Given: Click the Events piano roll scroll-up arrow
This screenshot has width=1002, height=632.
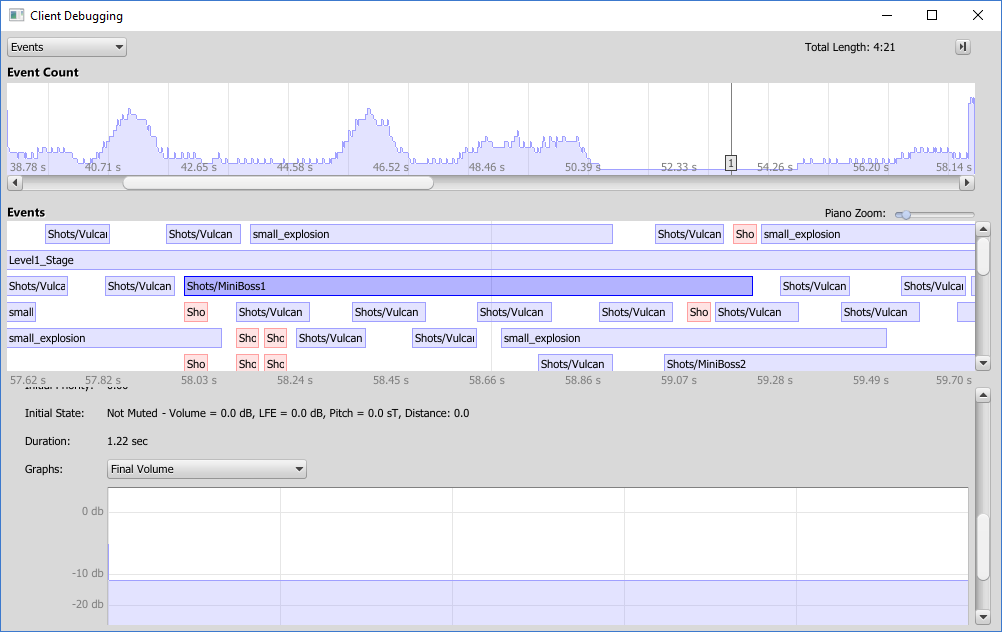Looking at the screenshot, I should click(983, 229).
